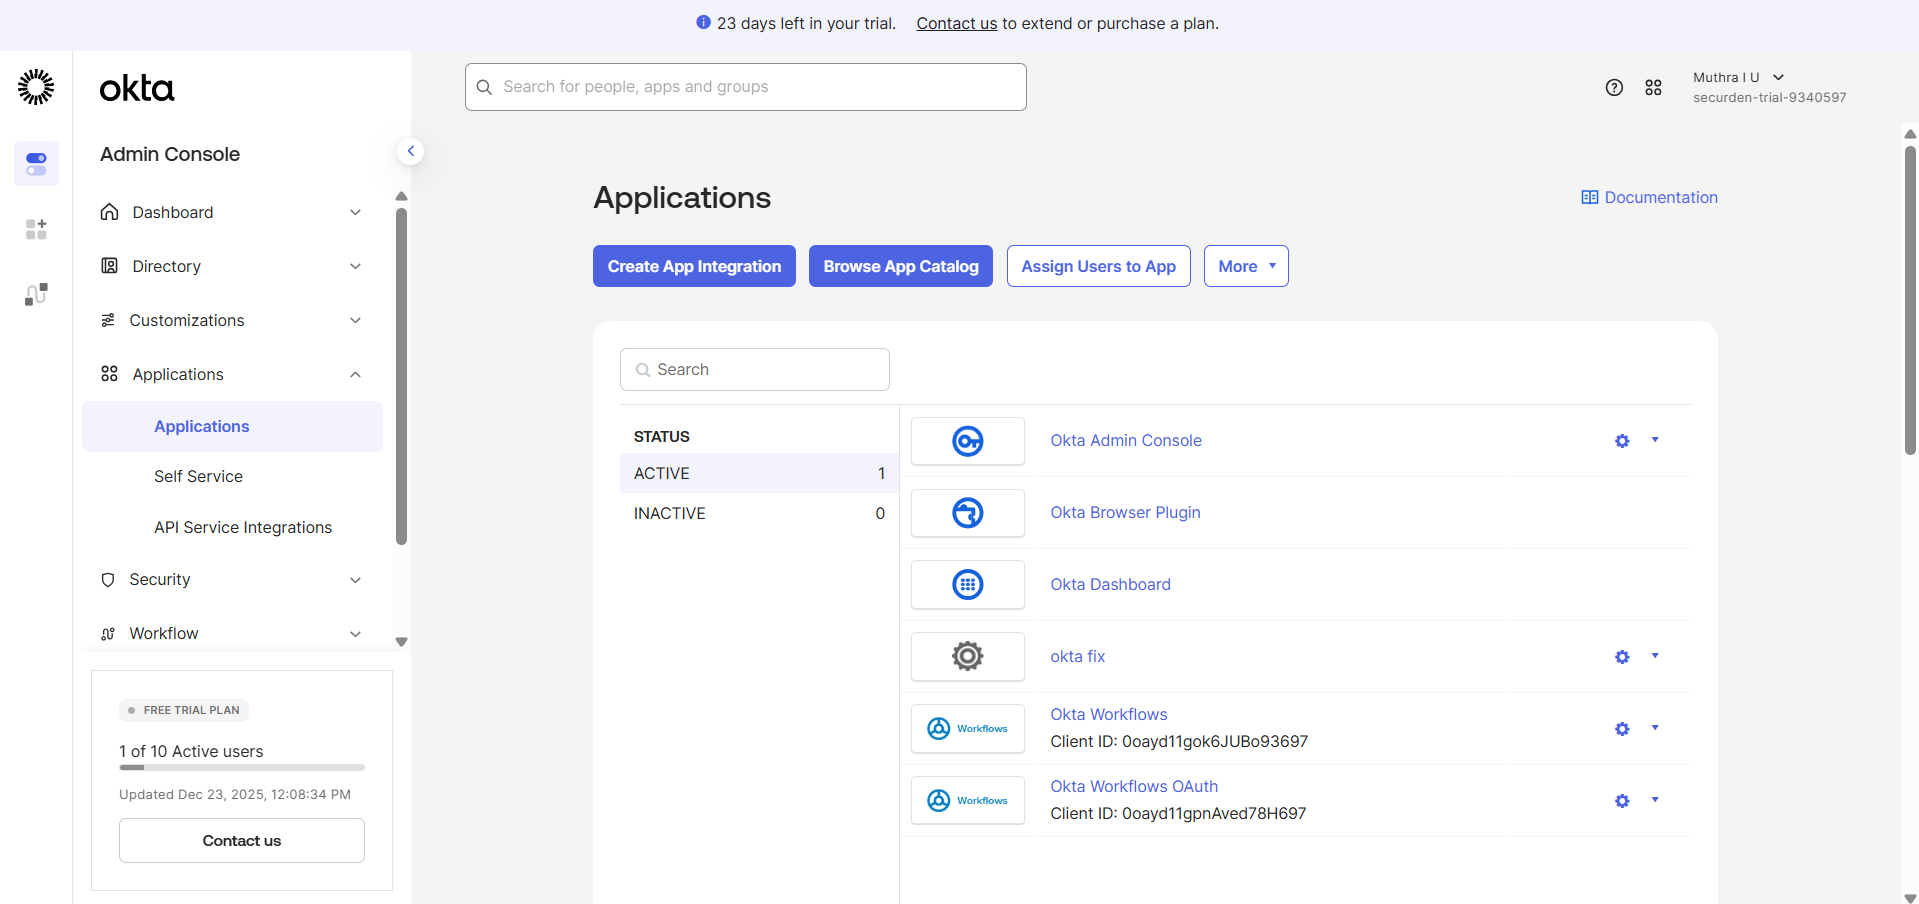Collapse the left navigation sidebar
Screen dimensions: 1919x904
click(411, 151)
